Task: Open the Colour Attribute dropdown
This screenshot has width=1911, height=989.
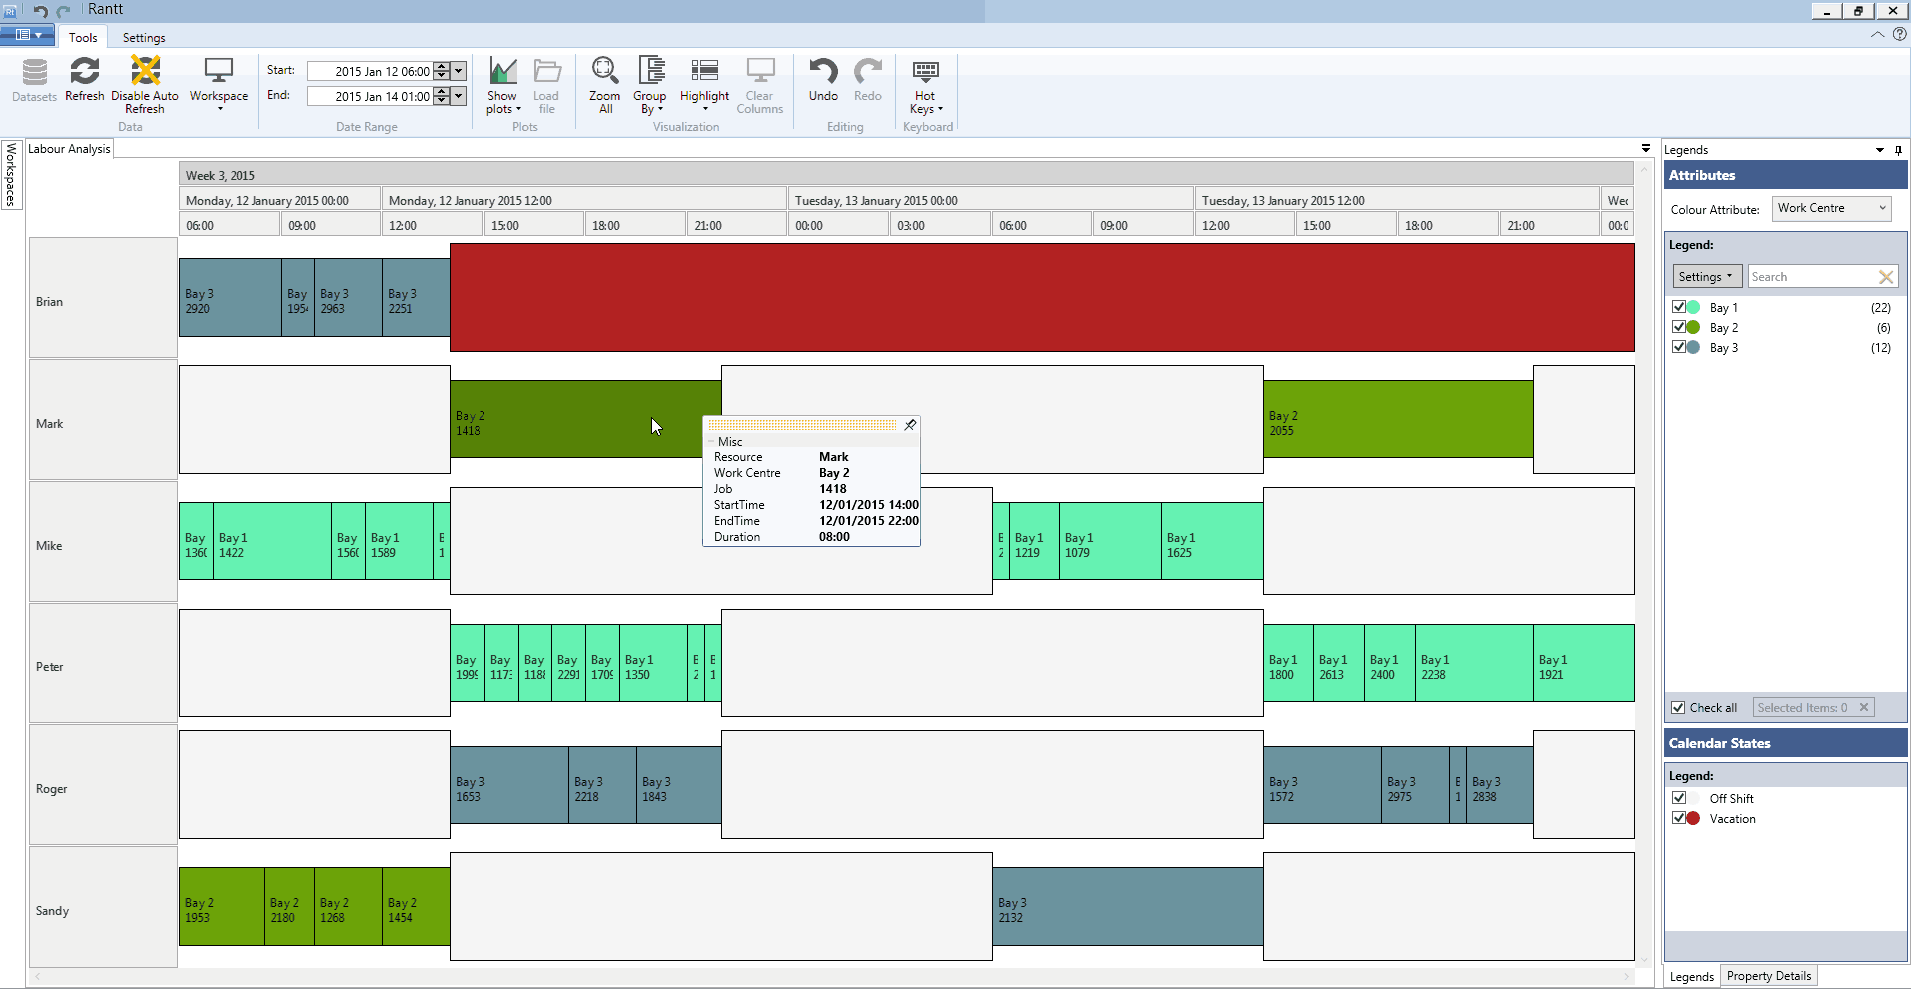Action: (1832, 208)
